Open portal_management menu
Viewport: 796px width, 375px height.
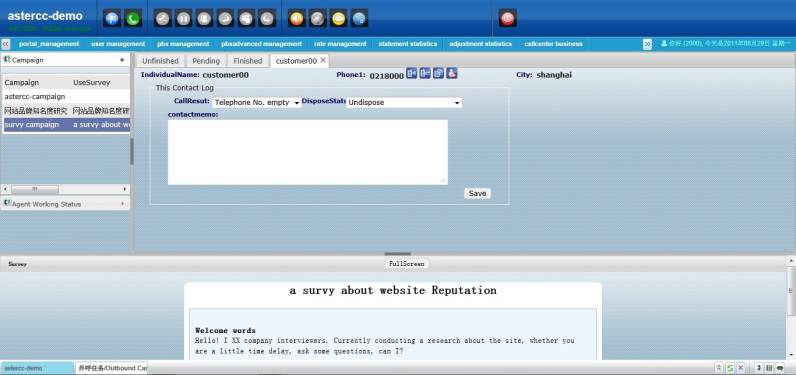(49, 44)
